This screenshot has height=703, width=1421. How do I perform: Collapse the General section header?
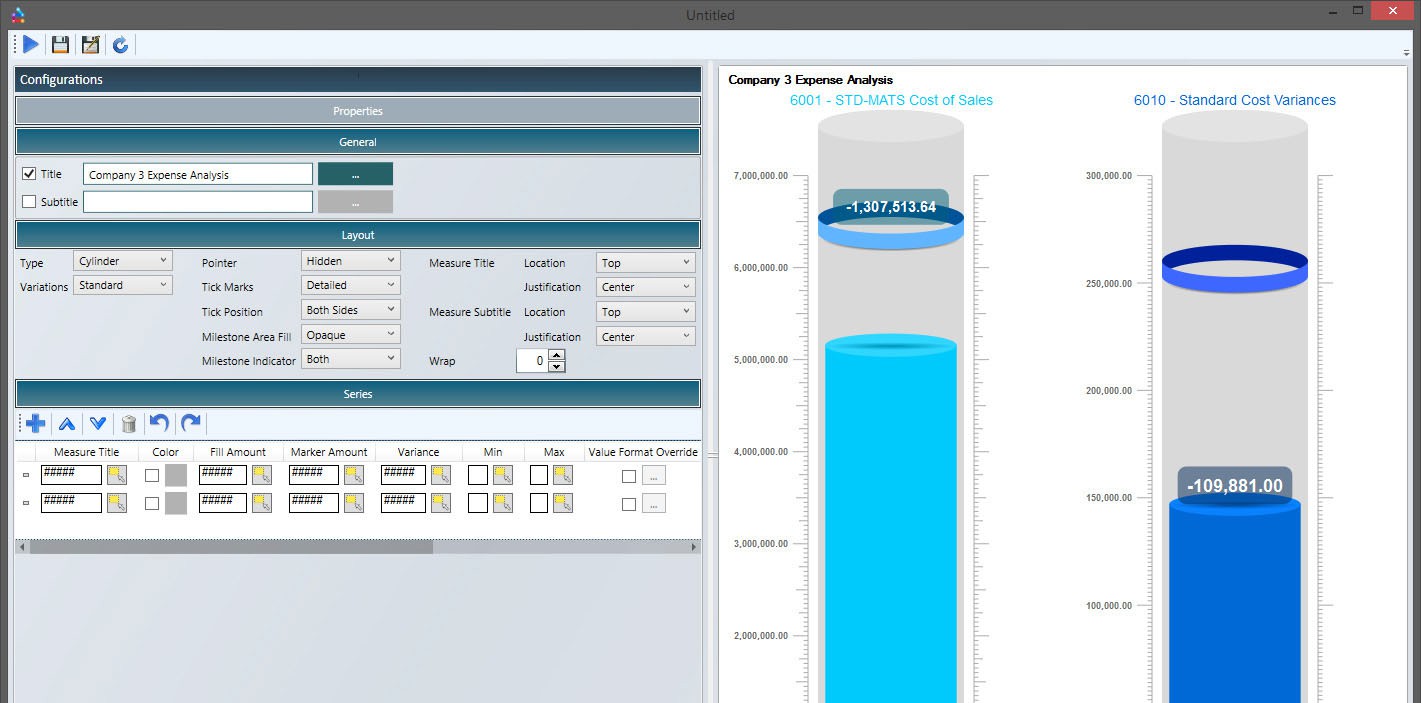(357, 142)
